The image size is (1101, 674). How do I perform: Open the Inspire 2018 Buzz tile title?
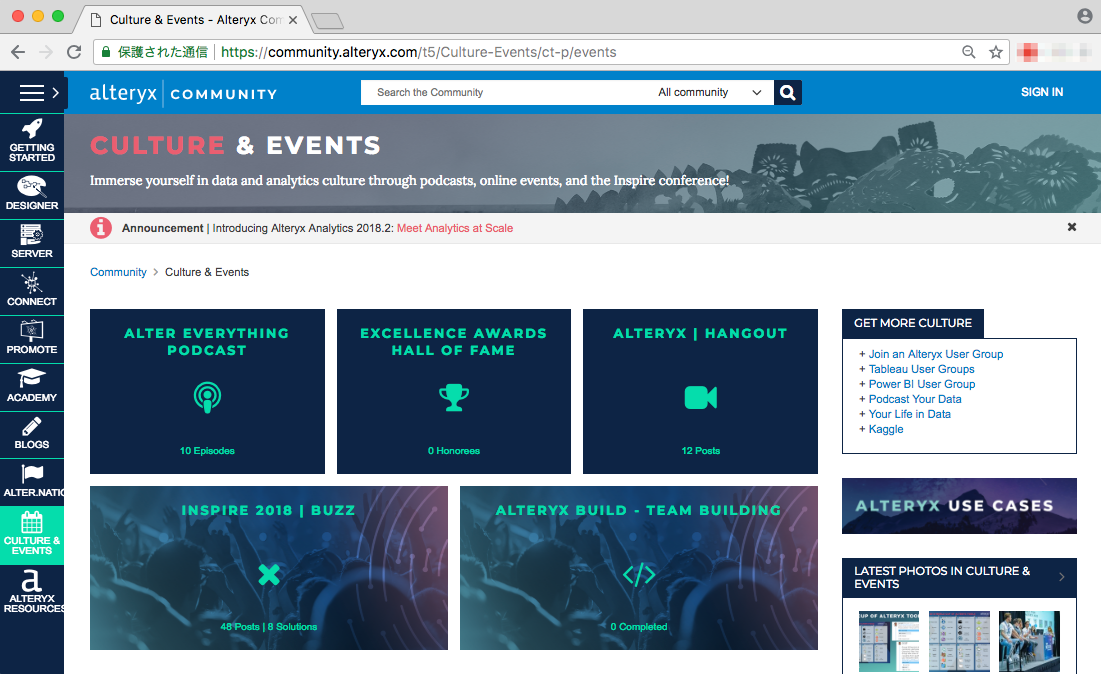tap(268, 510)
